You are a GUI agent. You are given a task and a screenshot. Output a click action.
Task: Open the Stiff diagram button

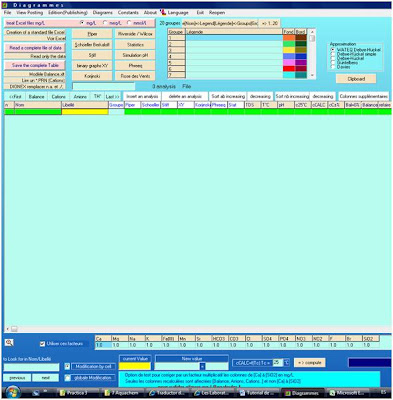92,55
